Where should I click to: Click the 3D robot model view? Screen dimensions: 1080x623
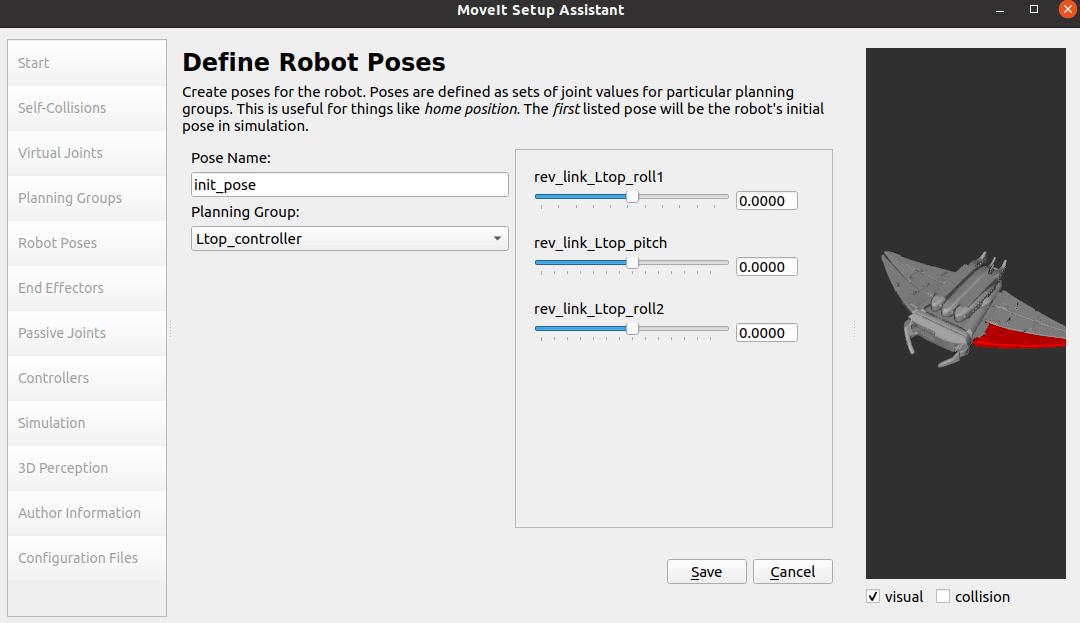coord(966,313)
